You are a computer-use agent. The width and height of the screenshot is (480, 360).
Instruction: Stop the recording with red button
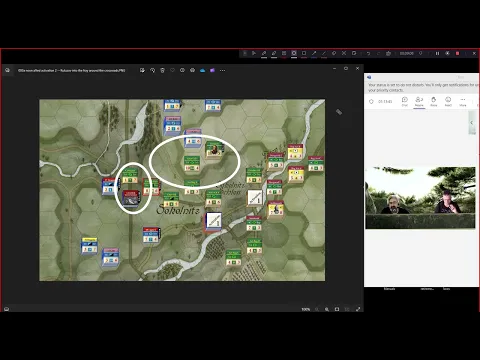click(x=458, y=53)
